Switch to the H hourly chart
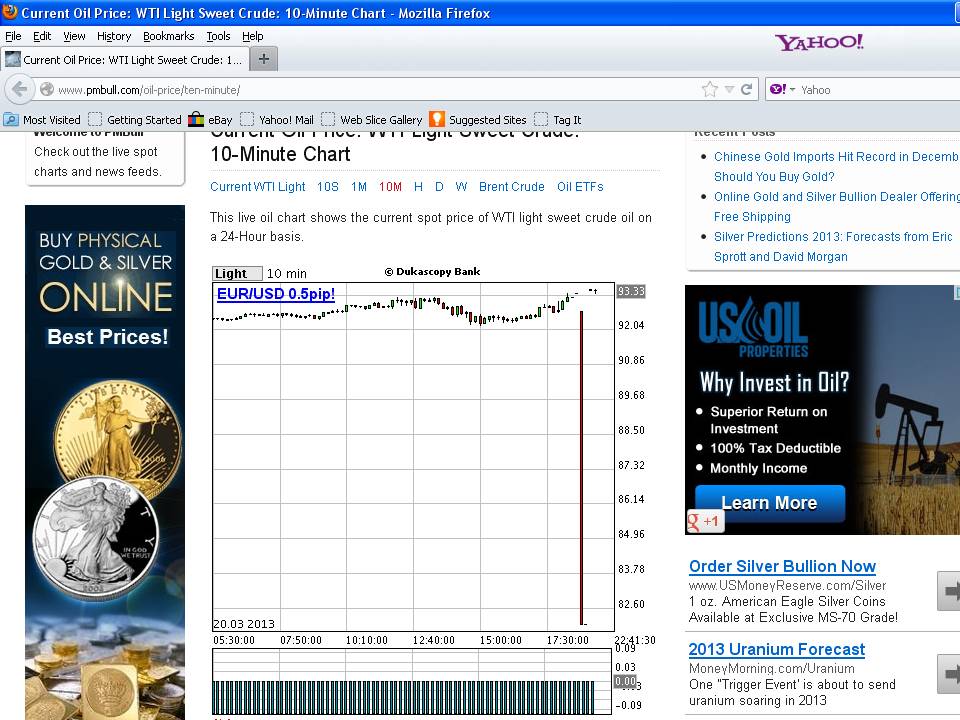This screenshot has height=720, width=960. [x=418, y=186]
